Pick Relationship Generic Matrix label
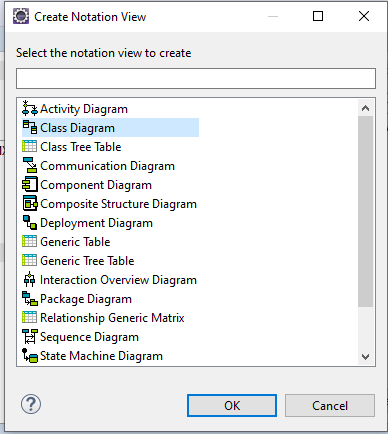Screen dimensions: 388x436 click(112, 318)
